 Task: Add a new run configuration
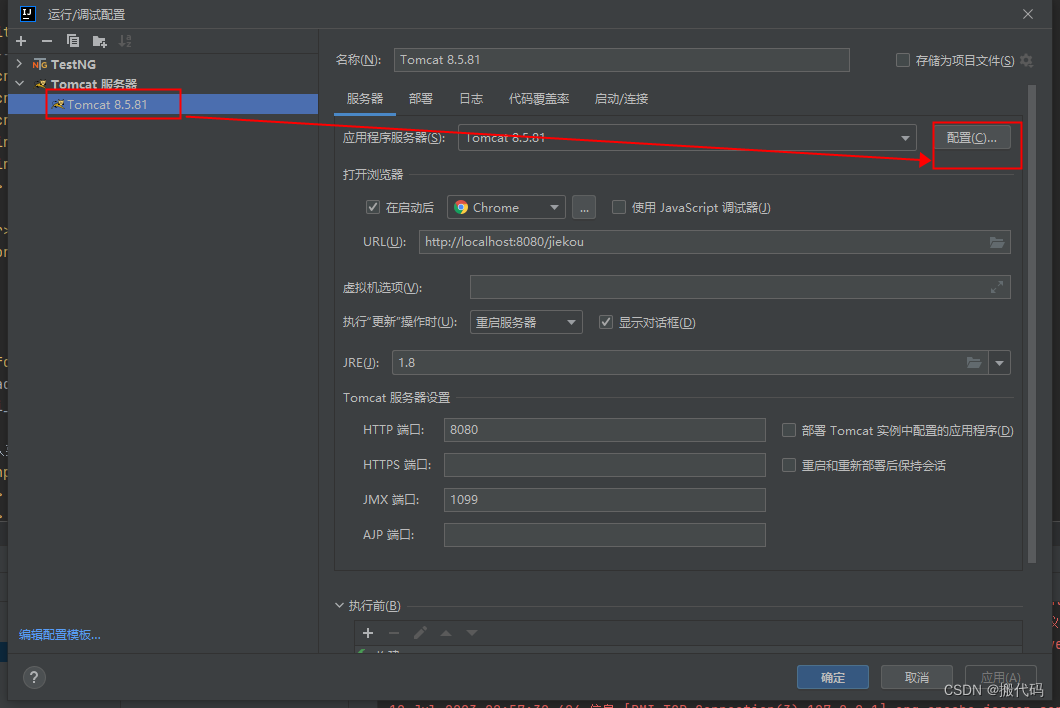pyautogui.click(x=21, y=41)
